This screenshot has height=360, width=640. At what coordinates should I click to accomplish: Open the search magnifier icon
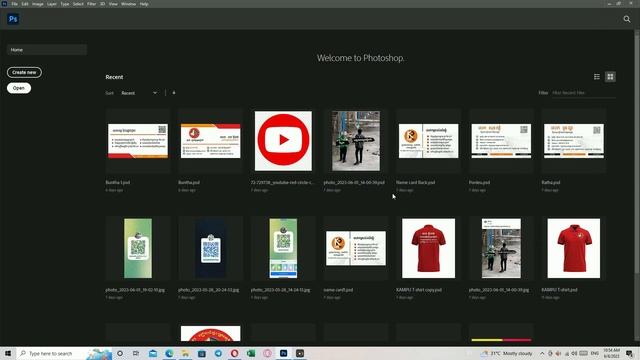point(627,19)
